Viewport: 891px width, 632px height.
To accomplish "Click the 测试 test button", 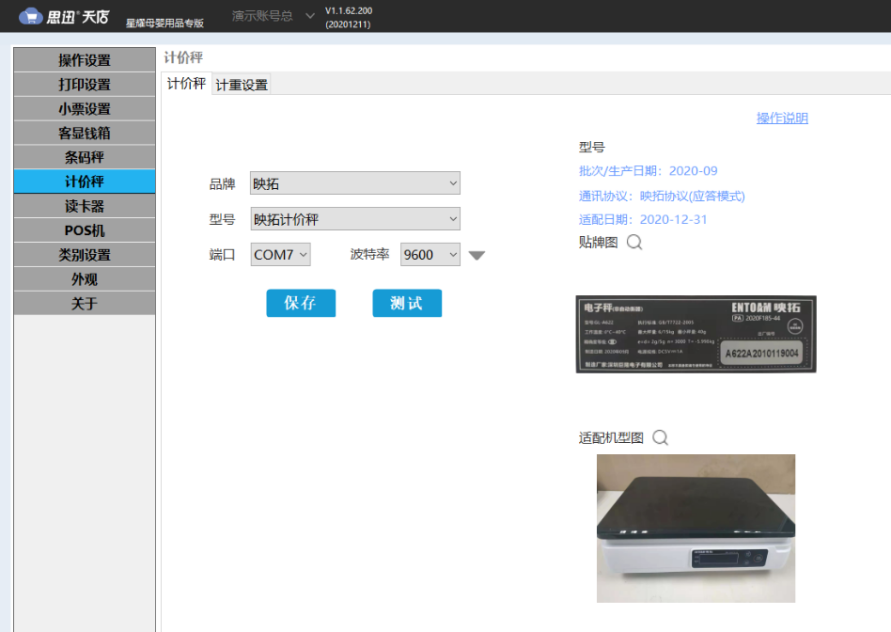I will point(406,303).
